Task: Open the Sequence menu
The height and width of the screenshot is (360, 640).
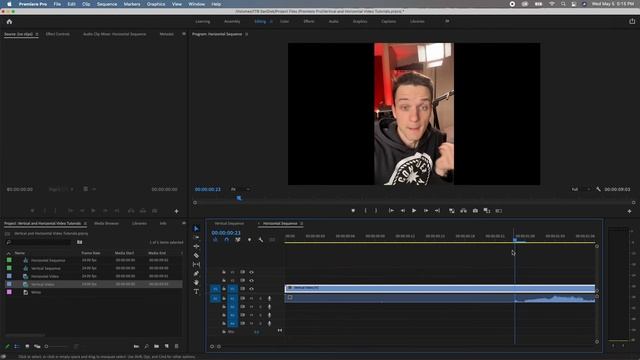Action: click(x=107, y=4)
